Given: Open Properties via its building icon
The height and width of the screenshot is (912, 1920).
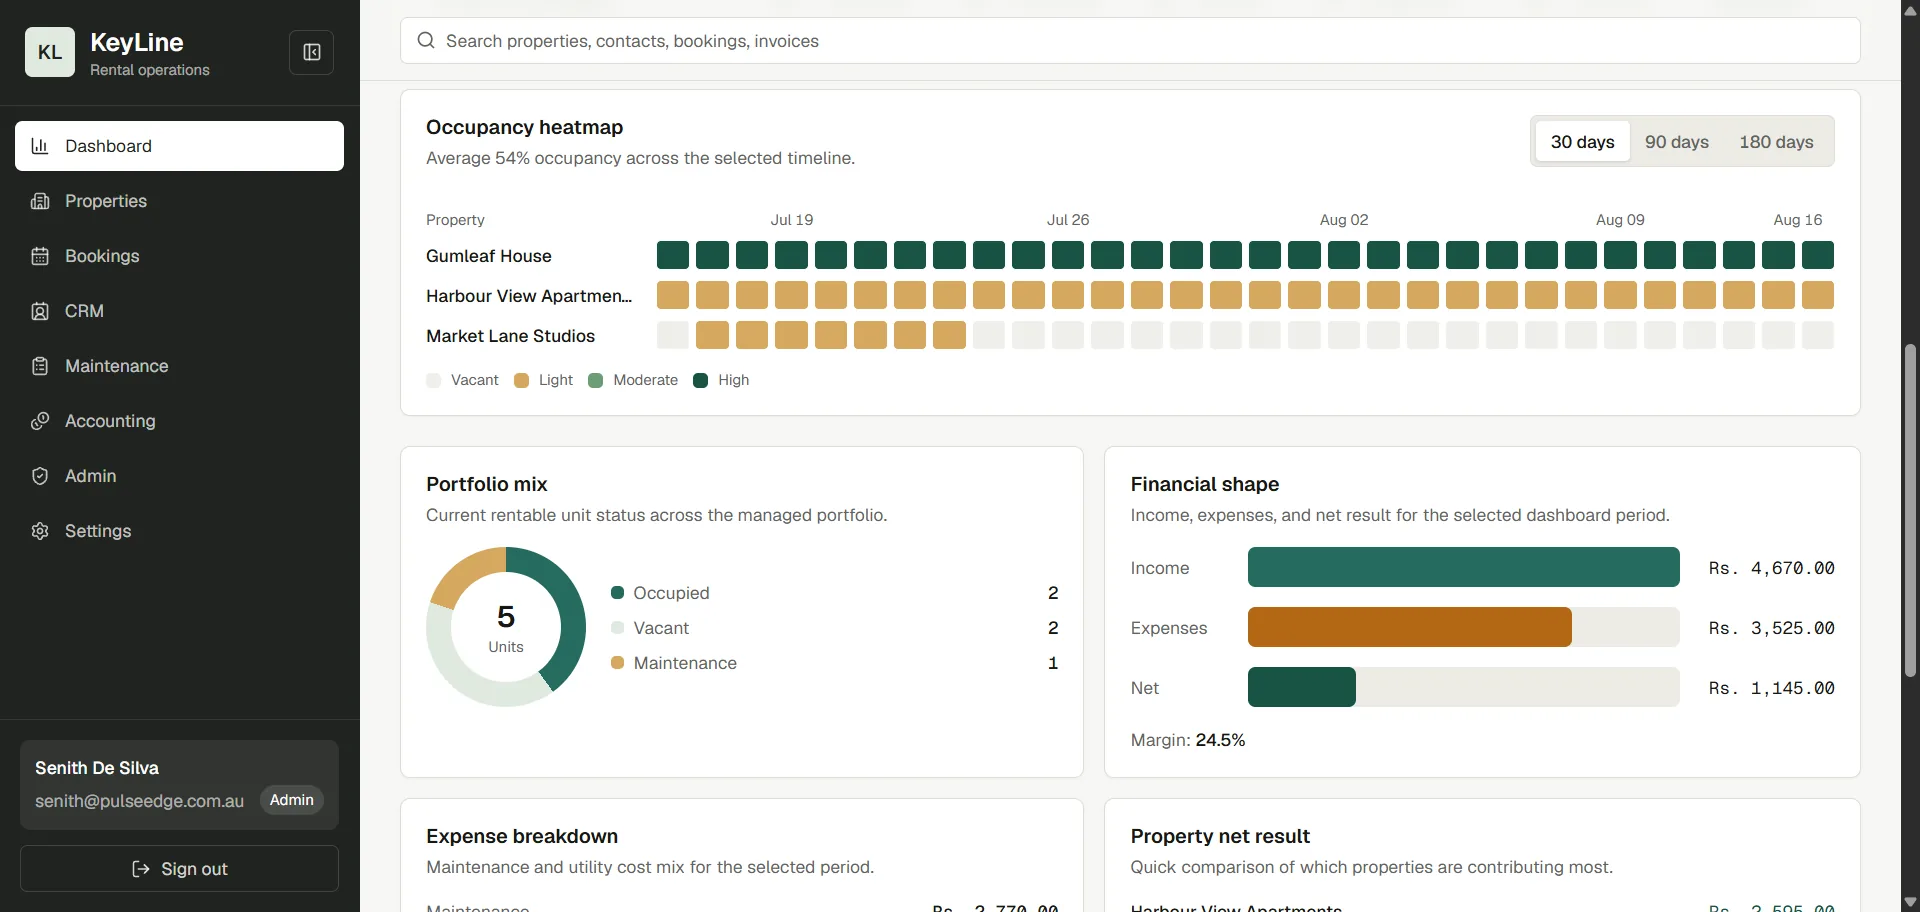Looking at the screenshot, I should tap(40, 201).
